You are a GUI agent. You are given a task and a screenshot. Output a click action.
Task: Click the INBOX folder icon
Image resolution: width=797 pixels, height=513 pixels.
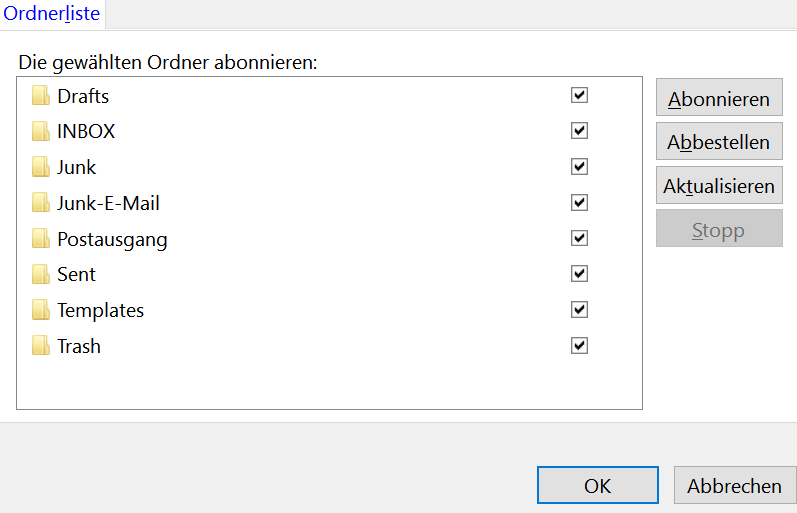click(x=40, y=131)
